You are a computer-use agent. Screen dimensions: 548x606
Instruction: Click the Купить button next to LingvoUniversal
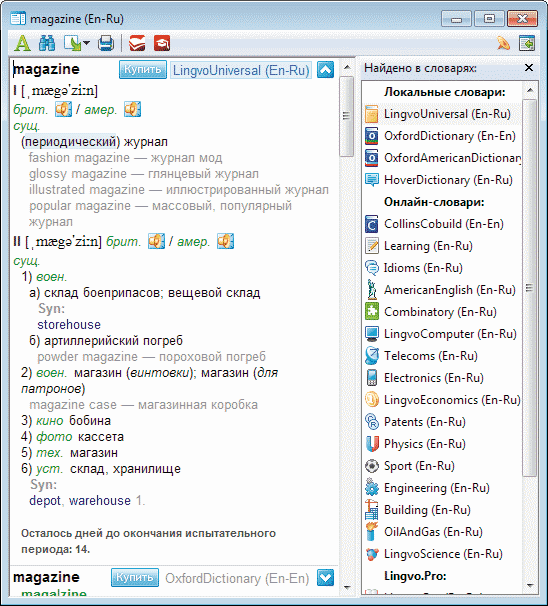[x=143, y=70]
